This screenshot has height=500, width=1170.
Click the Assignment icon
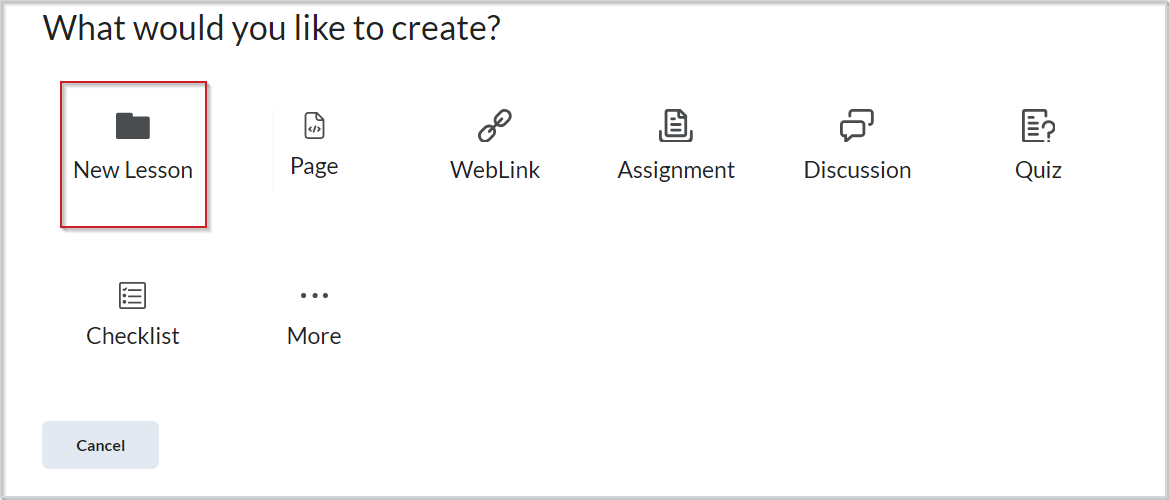click(x=676, y=126)
